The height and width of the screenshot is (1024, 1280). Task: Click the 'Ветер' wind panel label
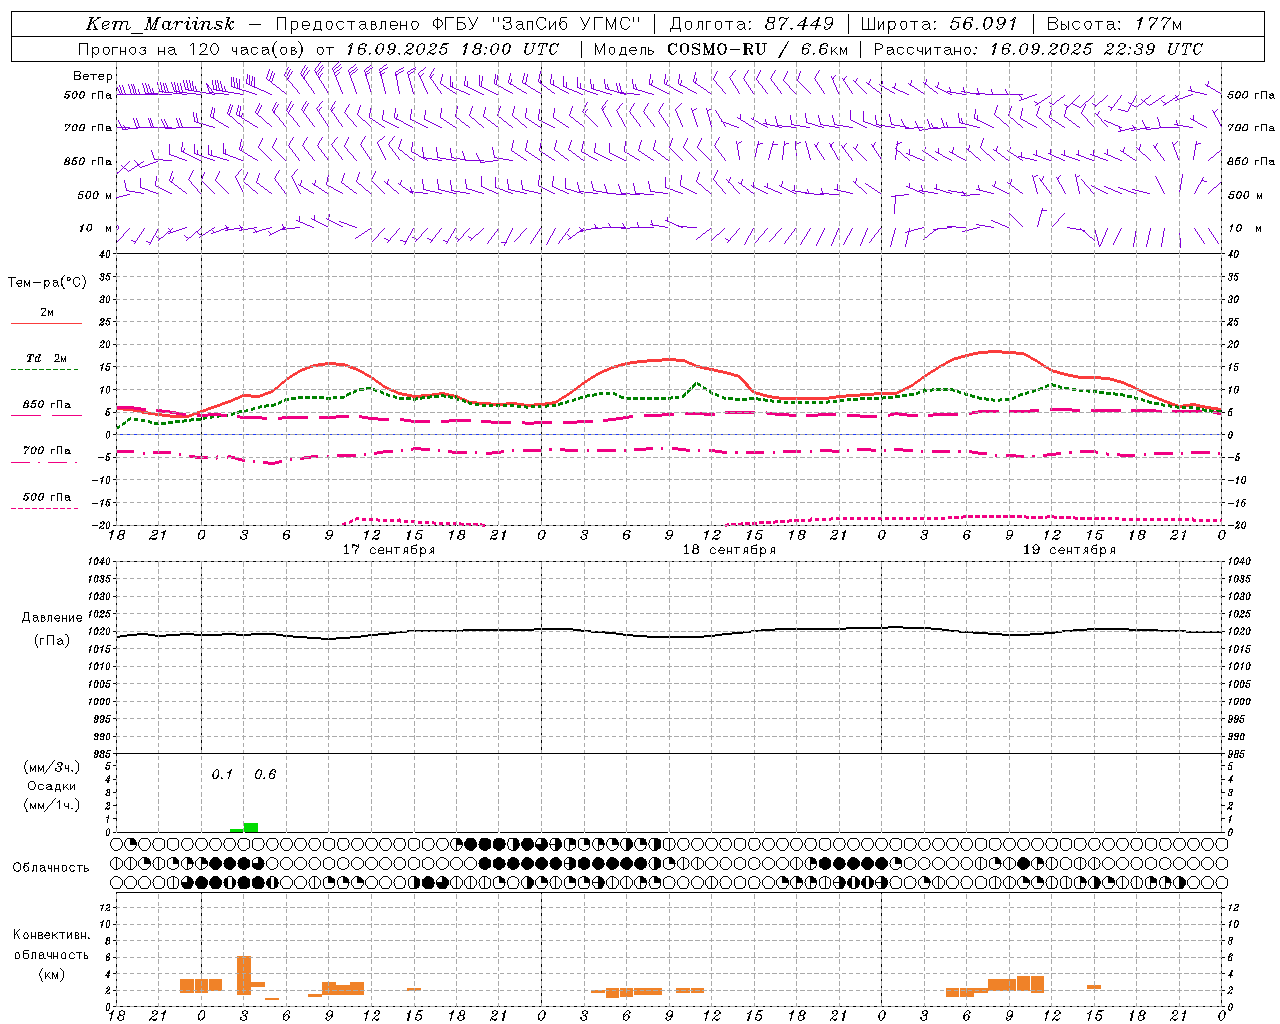92,76
